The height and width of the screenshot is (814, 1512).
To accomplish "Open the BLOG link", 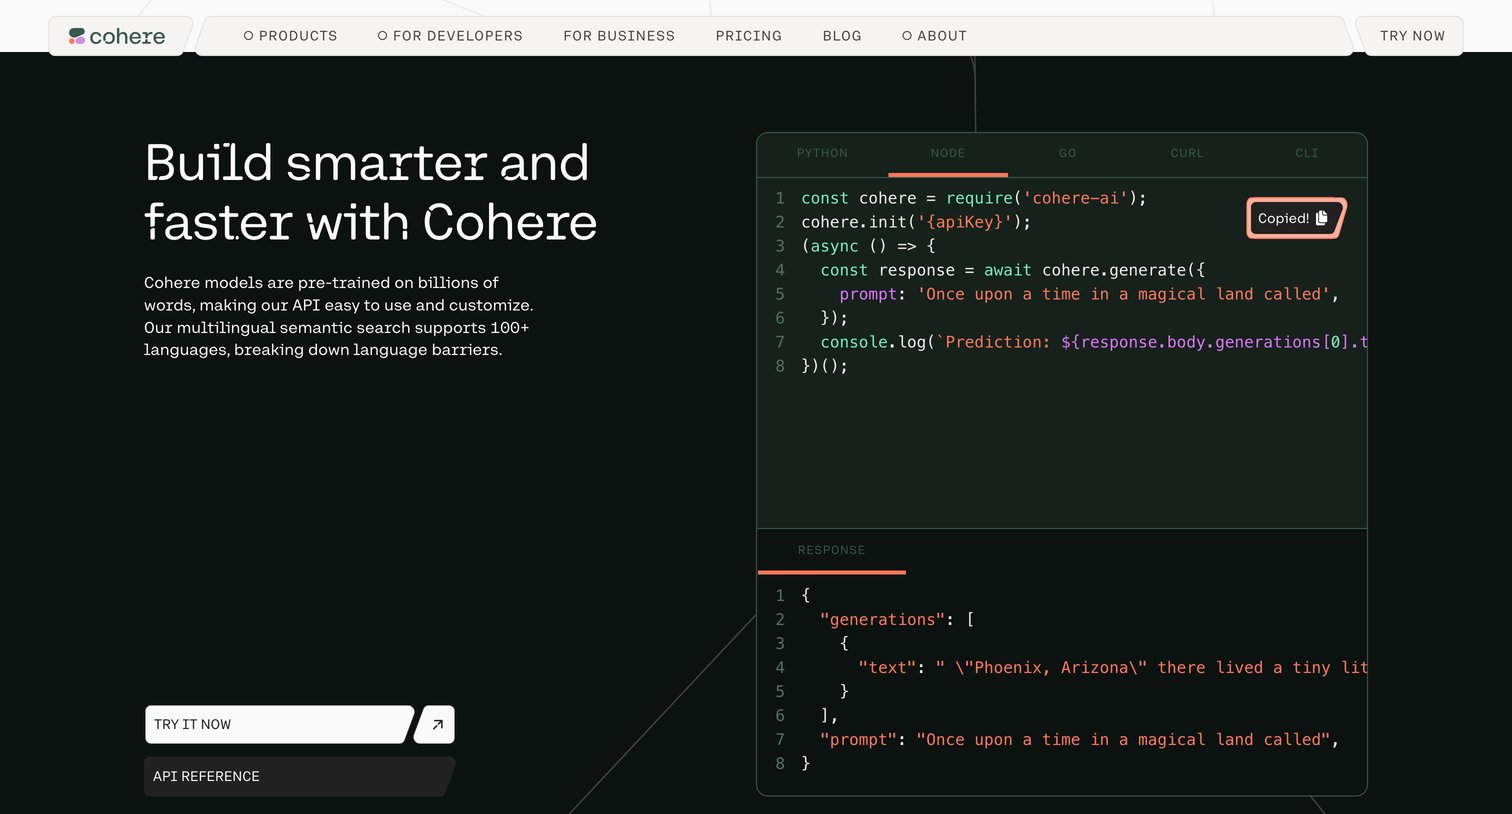I will [842, 36].
